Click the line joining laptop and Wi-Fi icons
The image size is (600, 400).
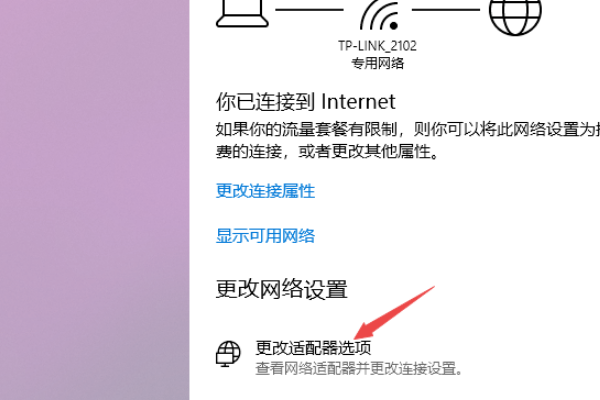point(309,10)
